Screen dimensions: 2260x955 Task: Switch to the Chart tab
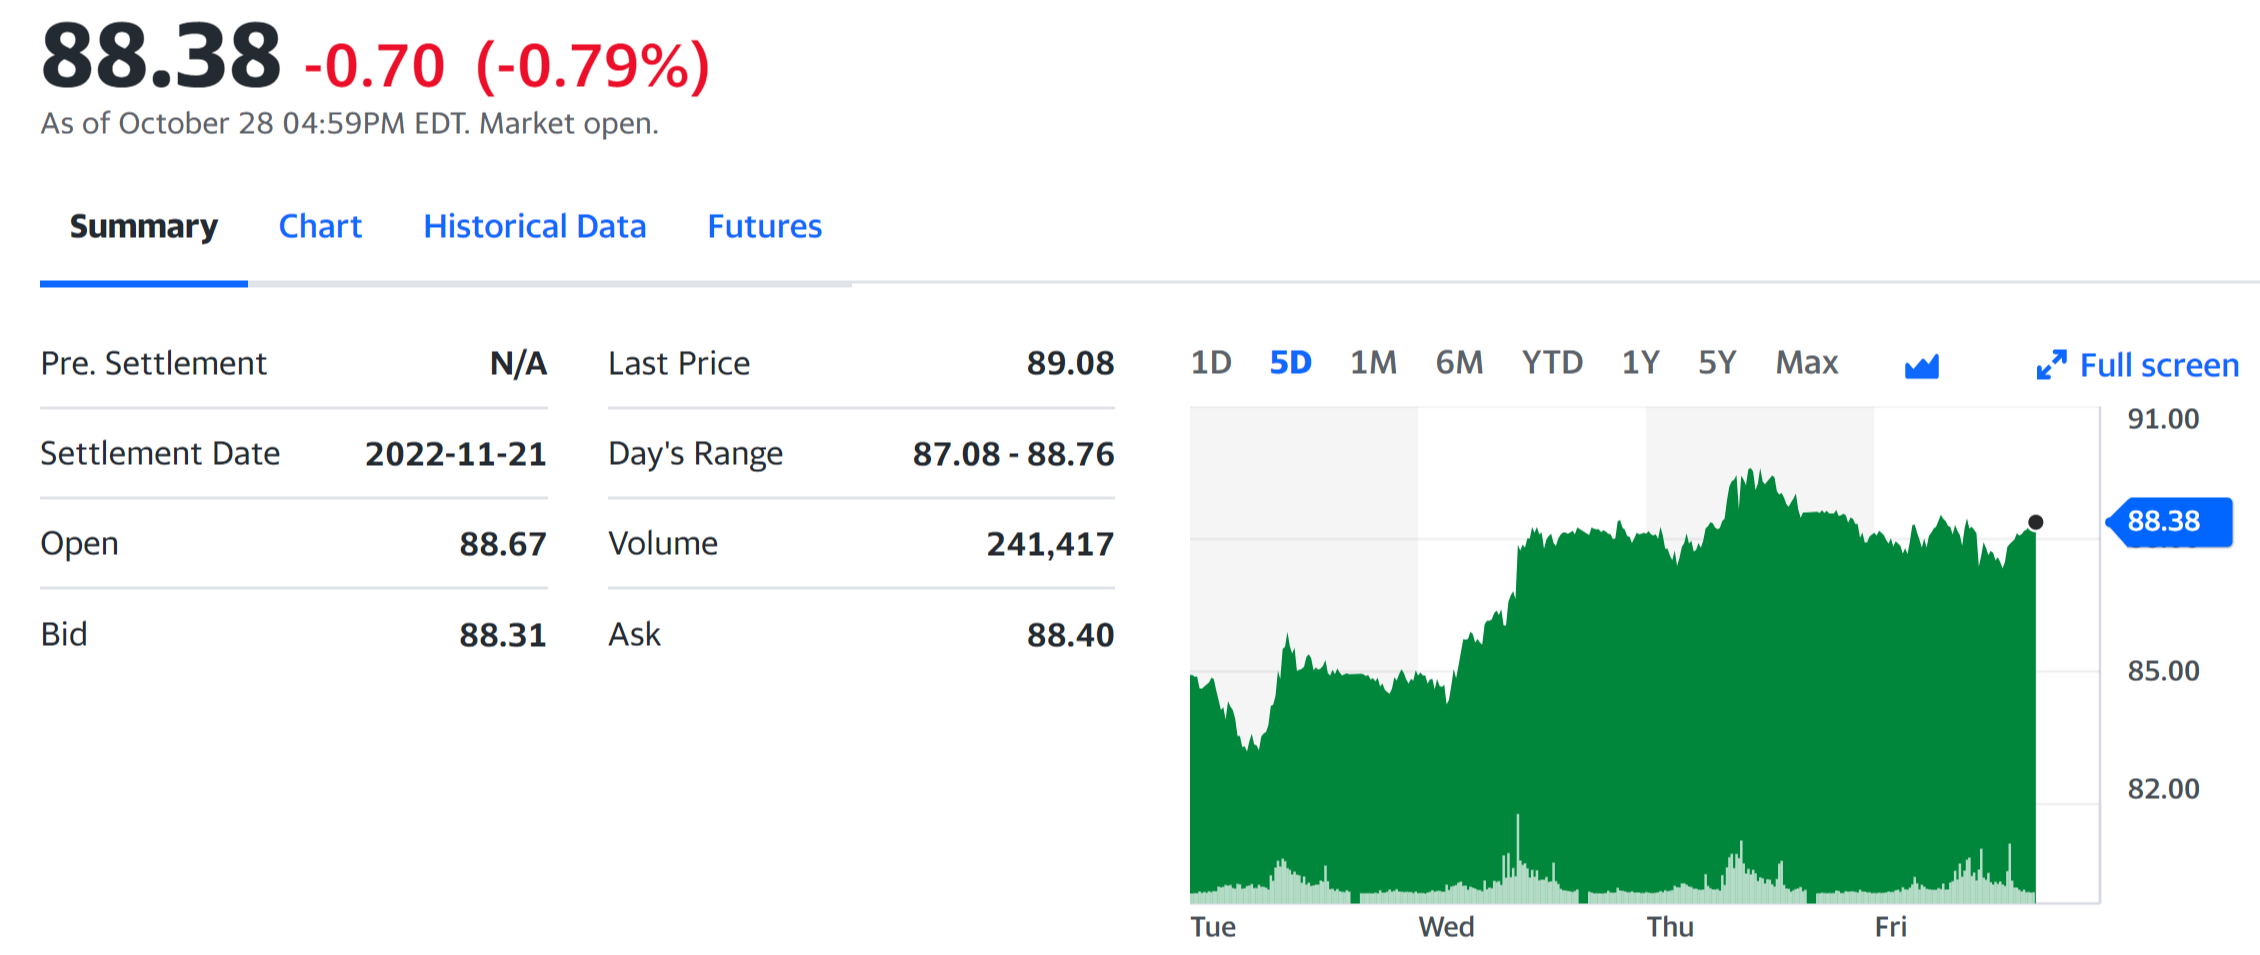click(320, 227)
